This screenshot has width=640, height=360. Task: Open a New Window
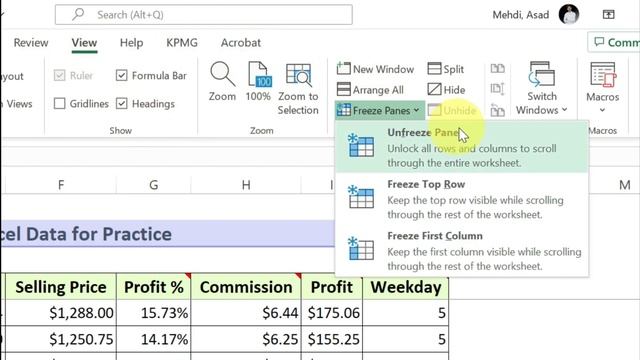[x=376, y=69]
